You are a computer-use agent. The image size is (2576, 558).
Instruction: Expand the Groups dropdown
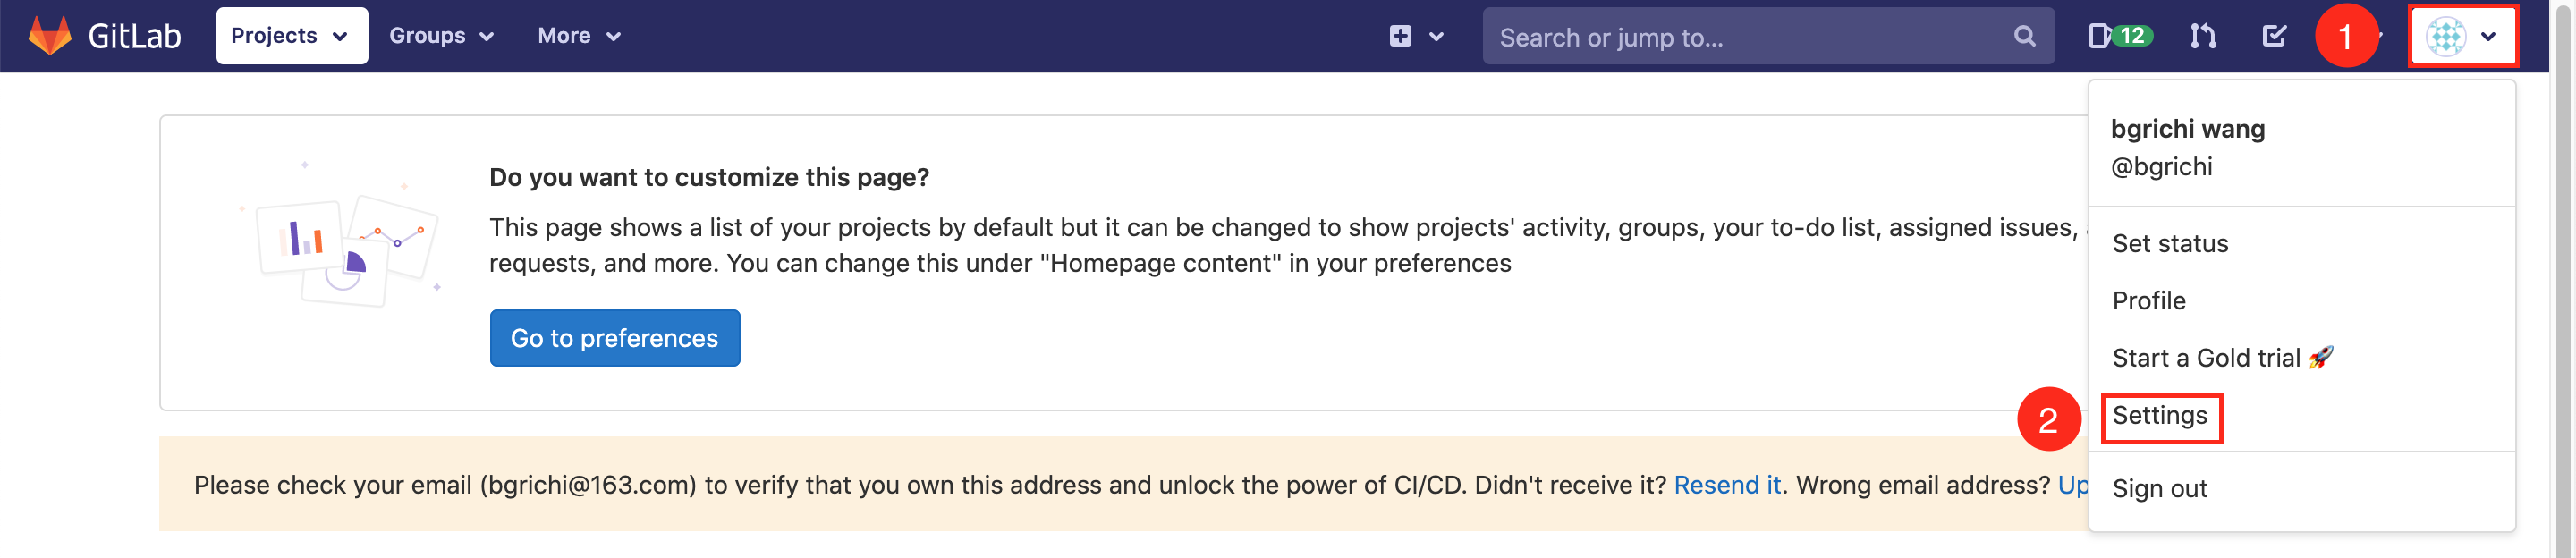tap(441, 36)
